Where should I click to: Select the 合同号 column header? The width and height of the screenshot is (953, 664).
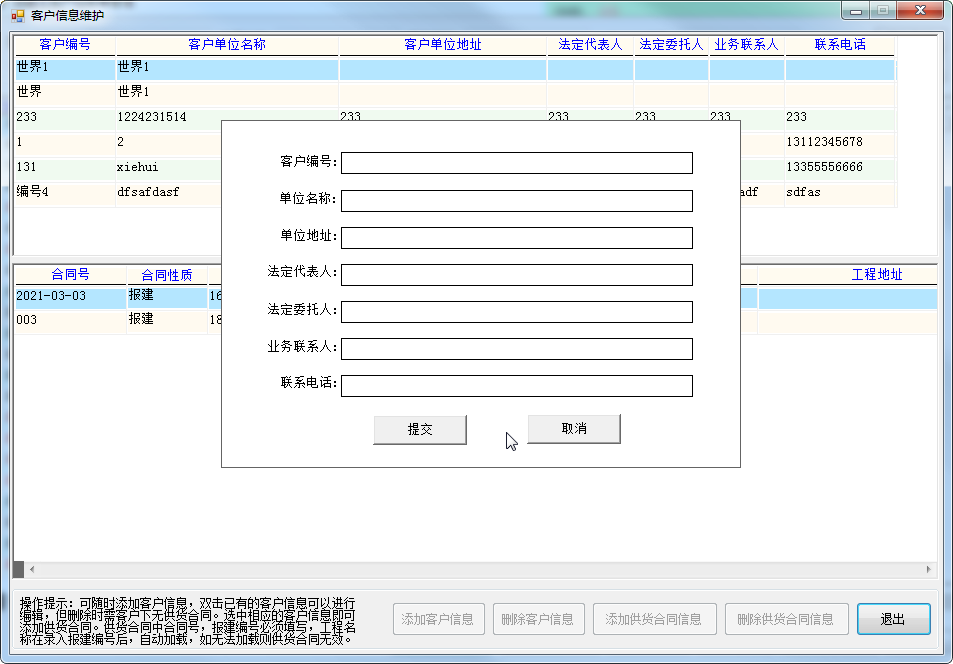[x=70, y=275]
